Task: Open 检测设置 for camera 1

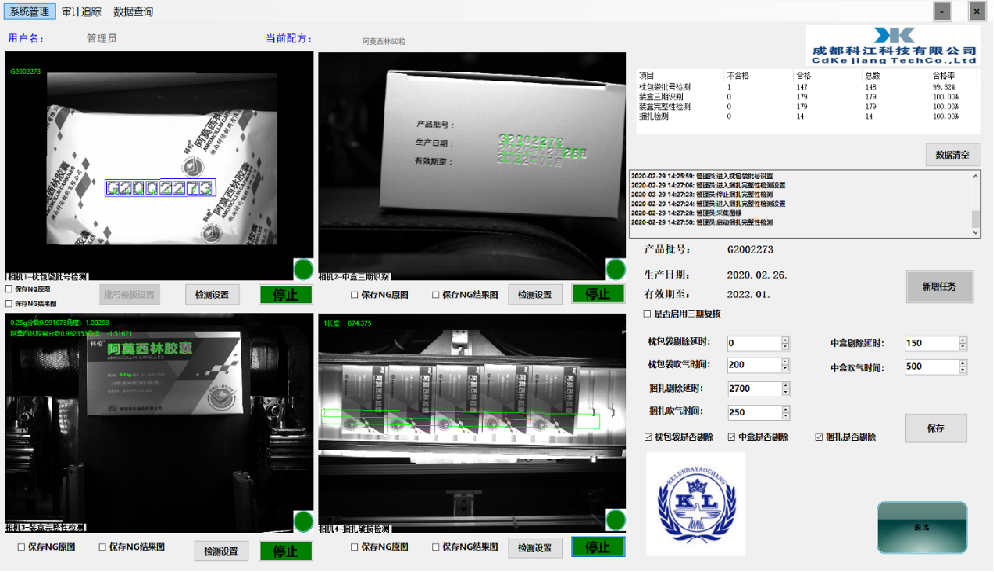Action: tap(212, 295)
